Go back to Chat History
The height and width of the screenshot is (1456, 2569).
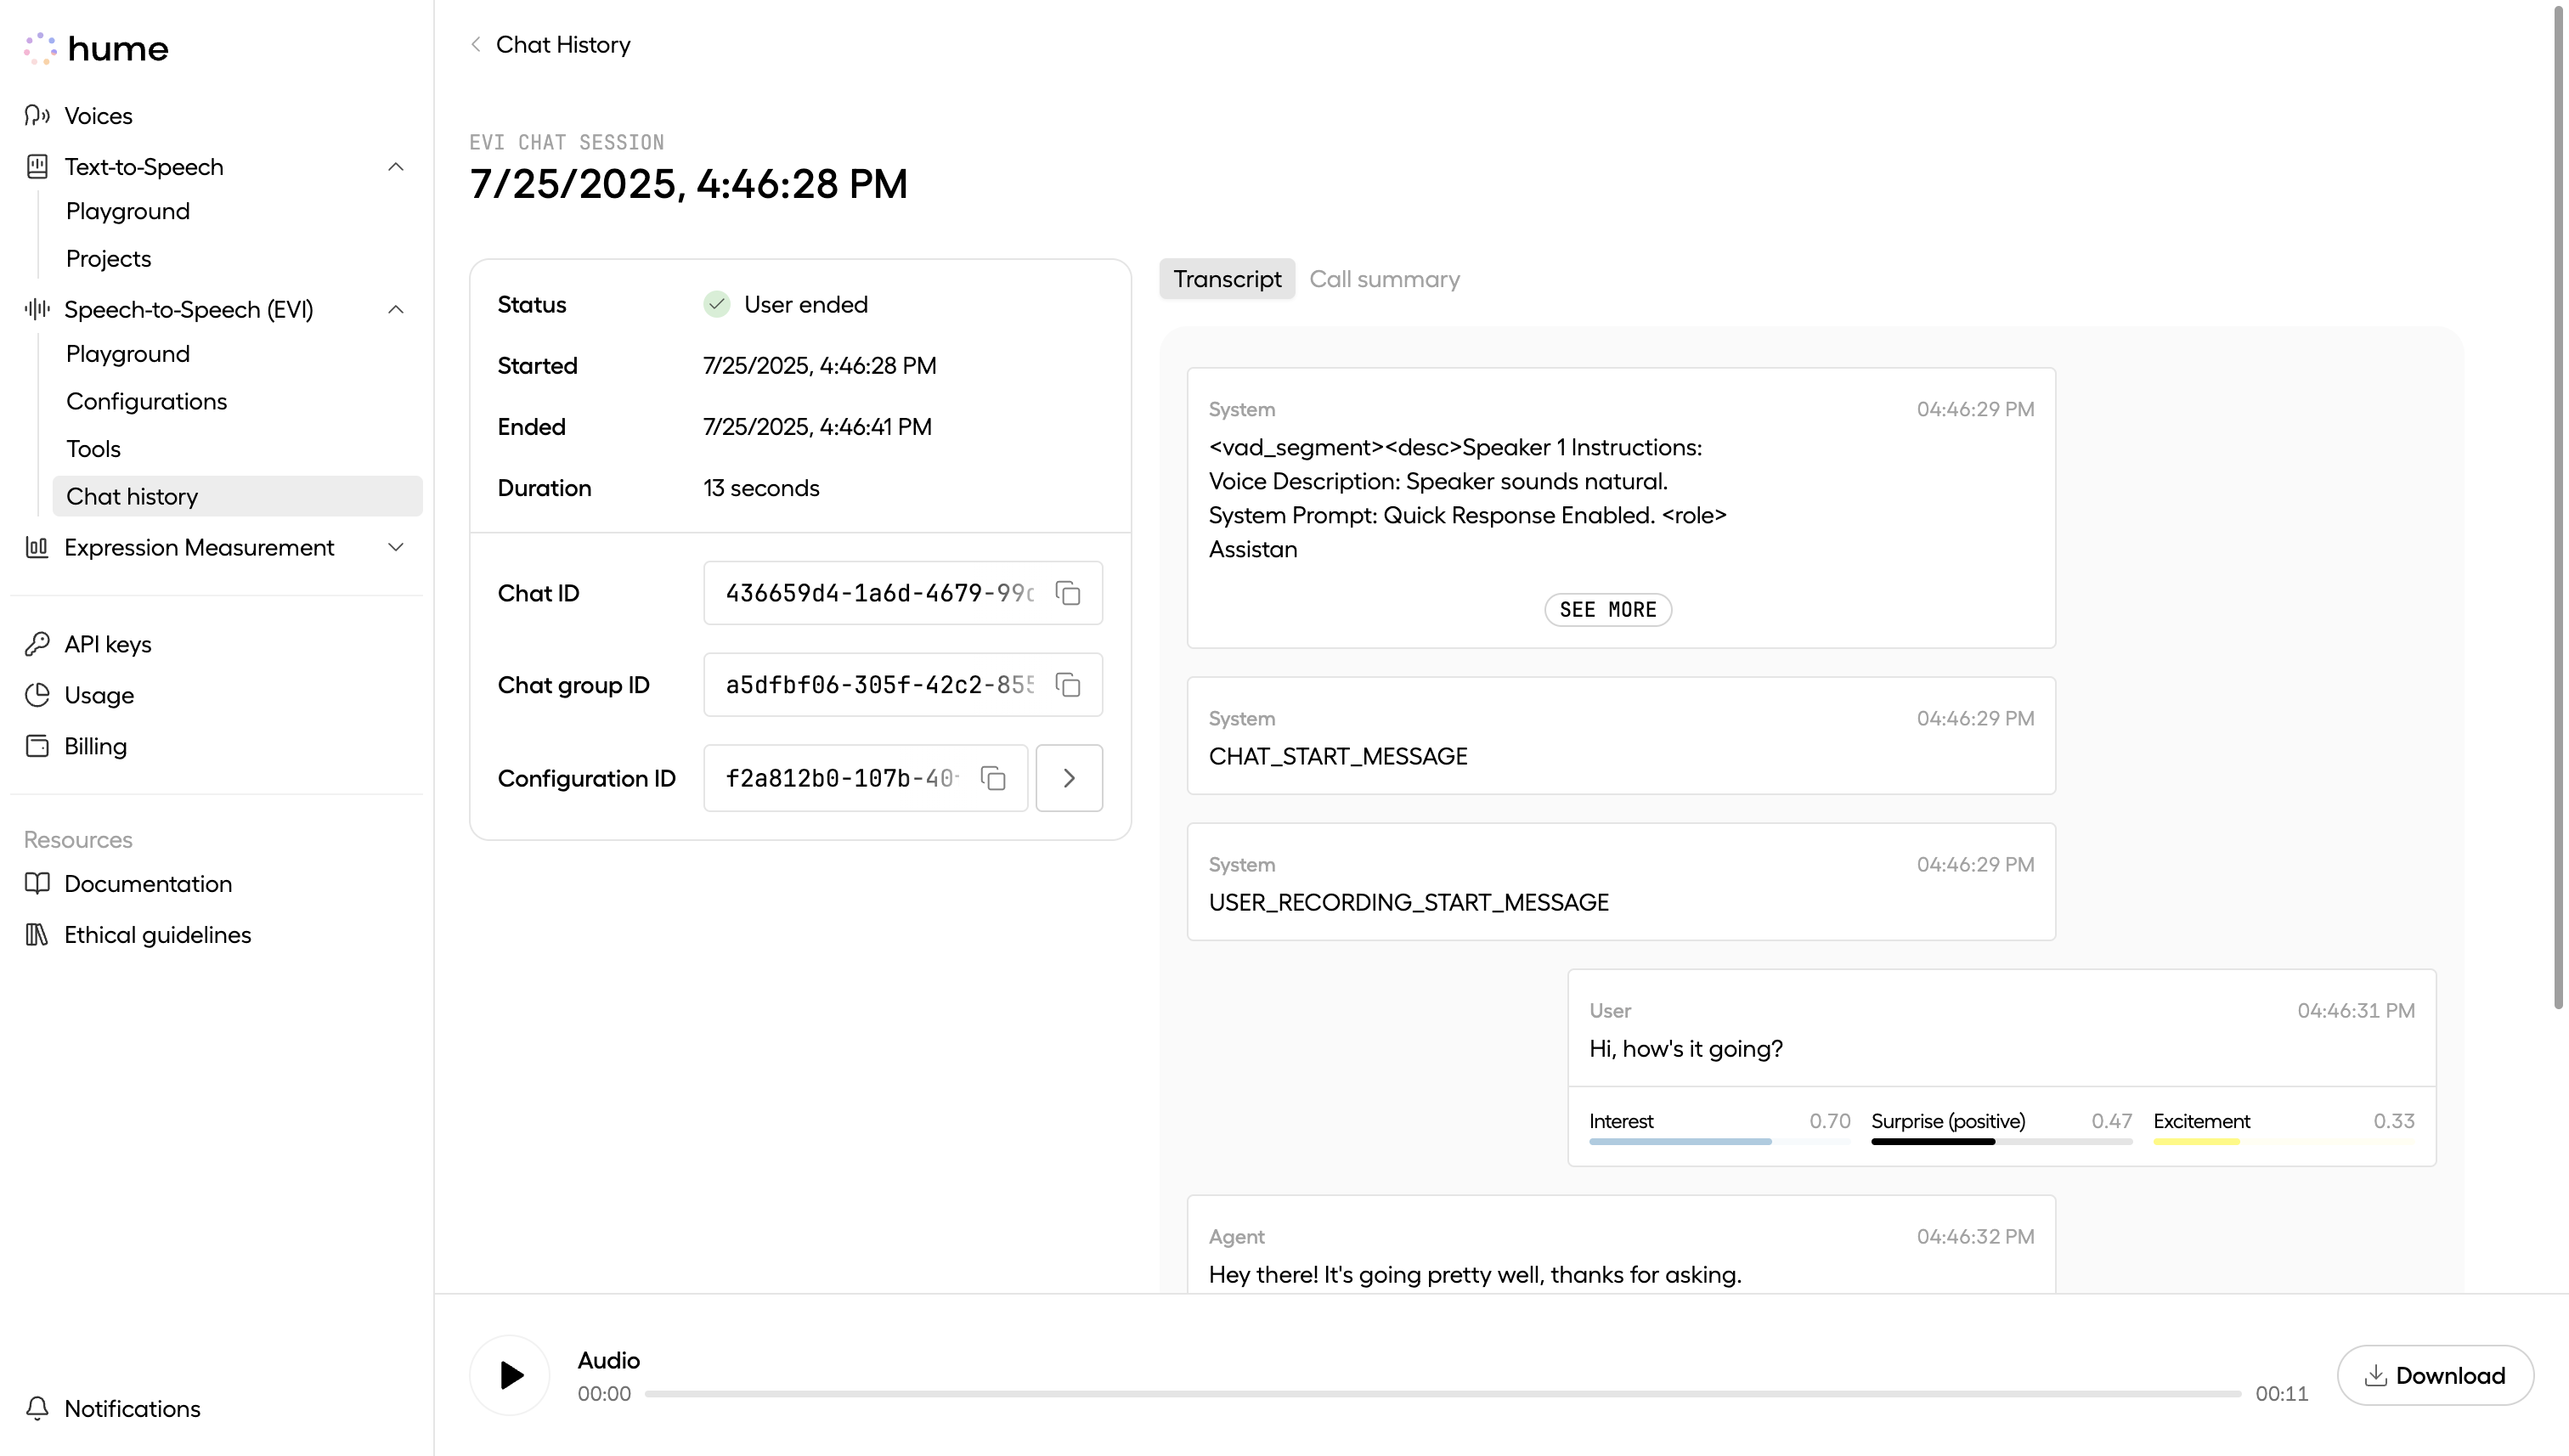[x=550, y=45]
